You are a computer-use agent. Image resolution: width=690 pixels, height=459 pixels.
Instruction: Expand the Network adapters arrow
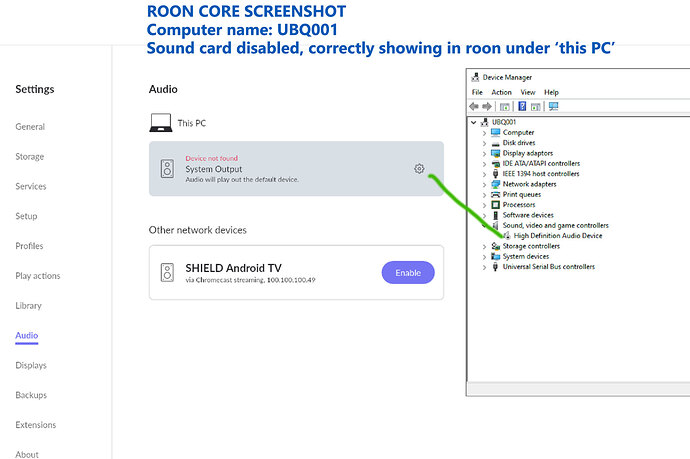tap(484, 184)
